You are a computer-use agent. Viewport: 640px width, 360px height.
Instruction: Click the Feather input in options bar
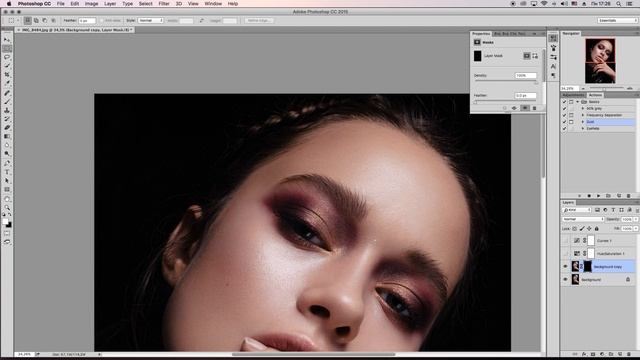coord(87,20)
